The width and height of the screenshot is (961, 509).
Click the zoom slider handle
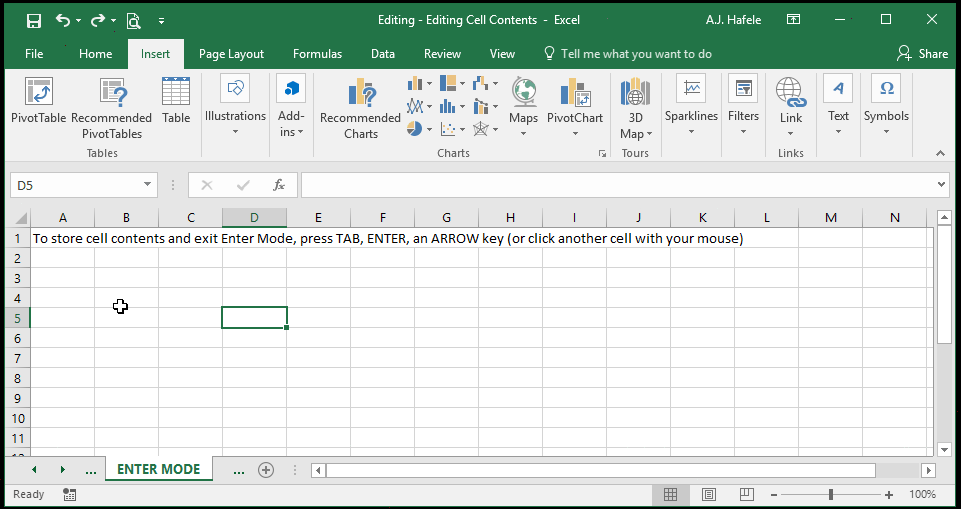(x=831, y=494)
